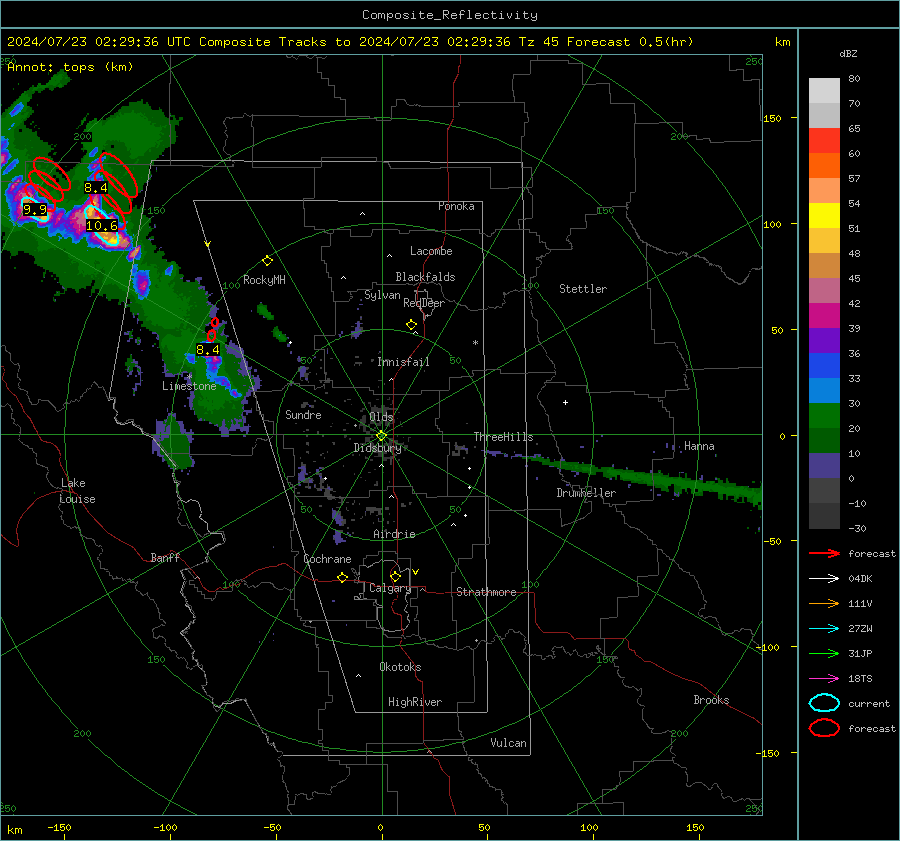Select the cyan 27ZW arrow legend icon
Viewport: 900px width, 841px height.
(824, 629)
